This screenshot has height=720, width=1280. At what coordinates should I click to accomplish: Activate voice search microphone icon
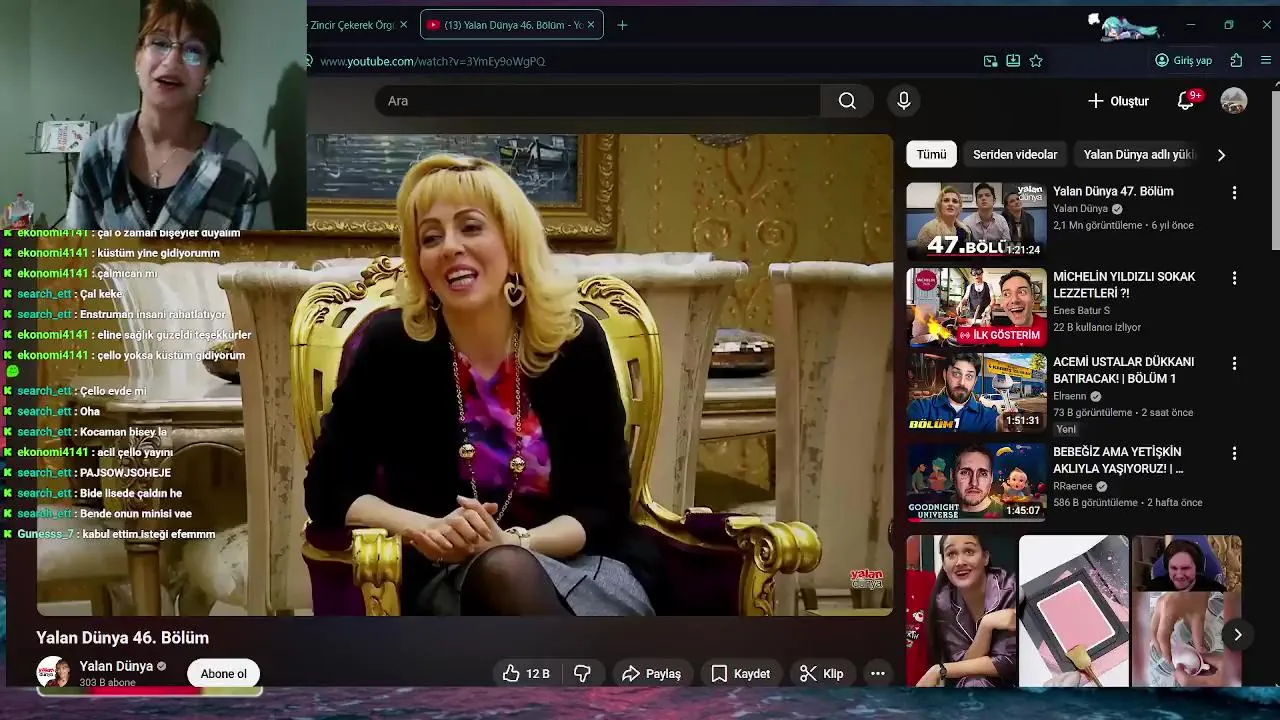click(x=904, y=100)
